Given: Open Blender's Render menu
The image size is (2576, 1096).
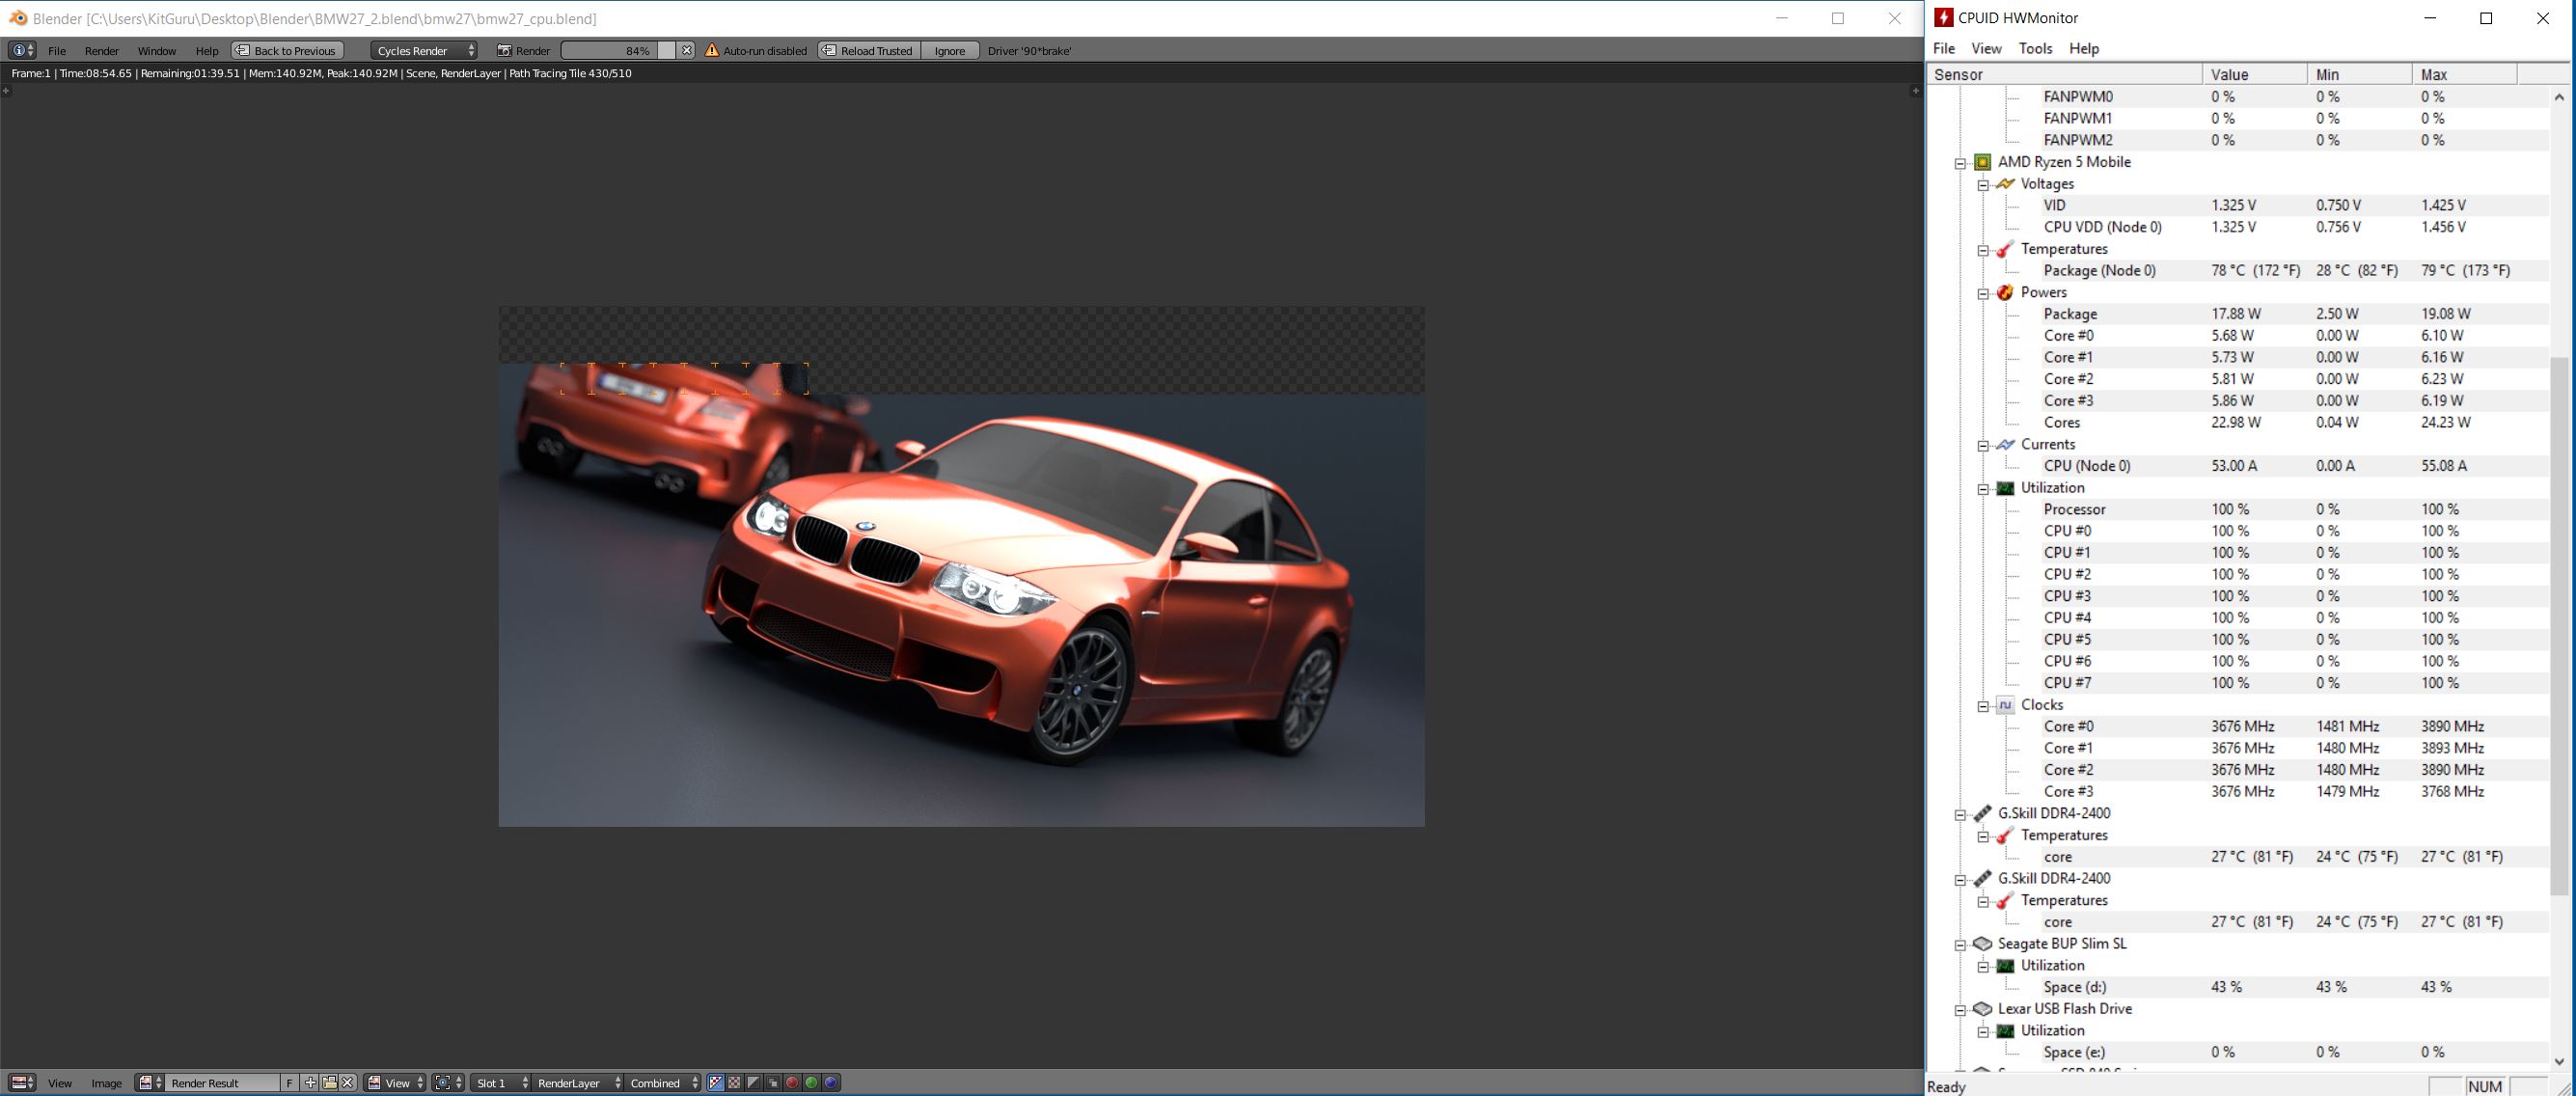Looking at the screenshot, I should (x=101, y=50).
